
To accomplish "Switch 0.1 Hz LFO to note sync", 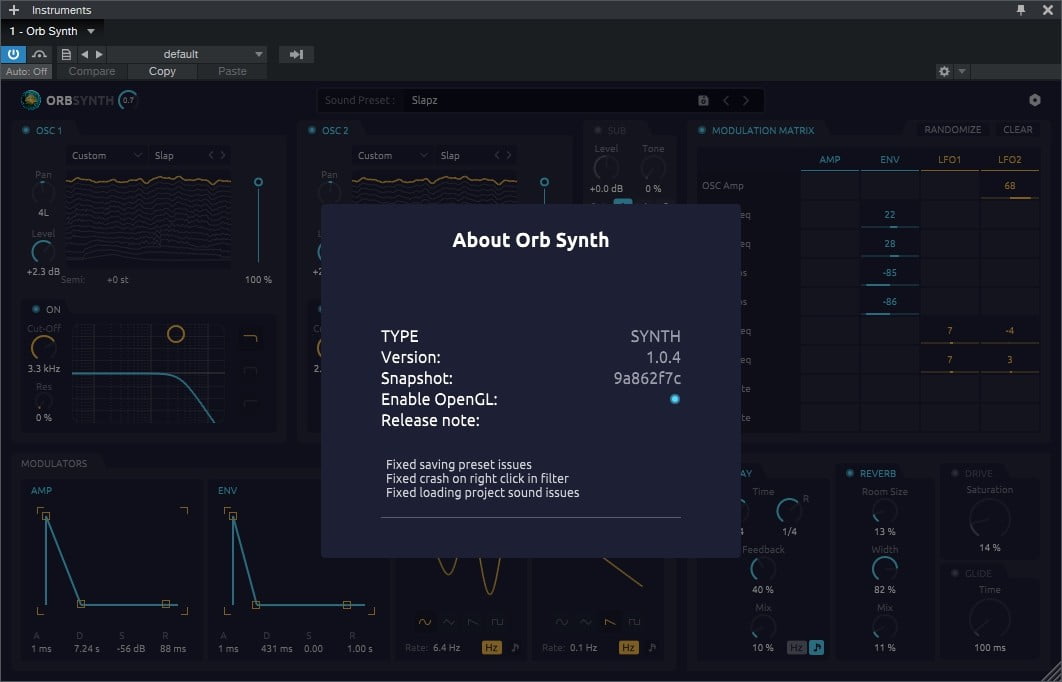I will point(652,647).
